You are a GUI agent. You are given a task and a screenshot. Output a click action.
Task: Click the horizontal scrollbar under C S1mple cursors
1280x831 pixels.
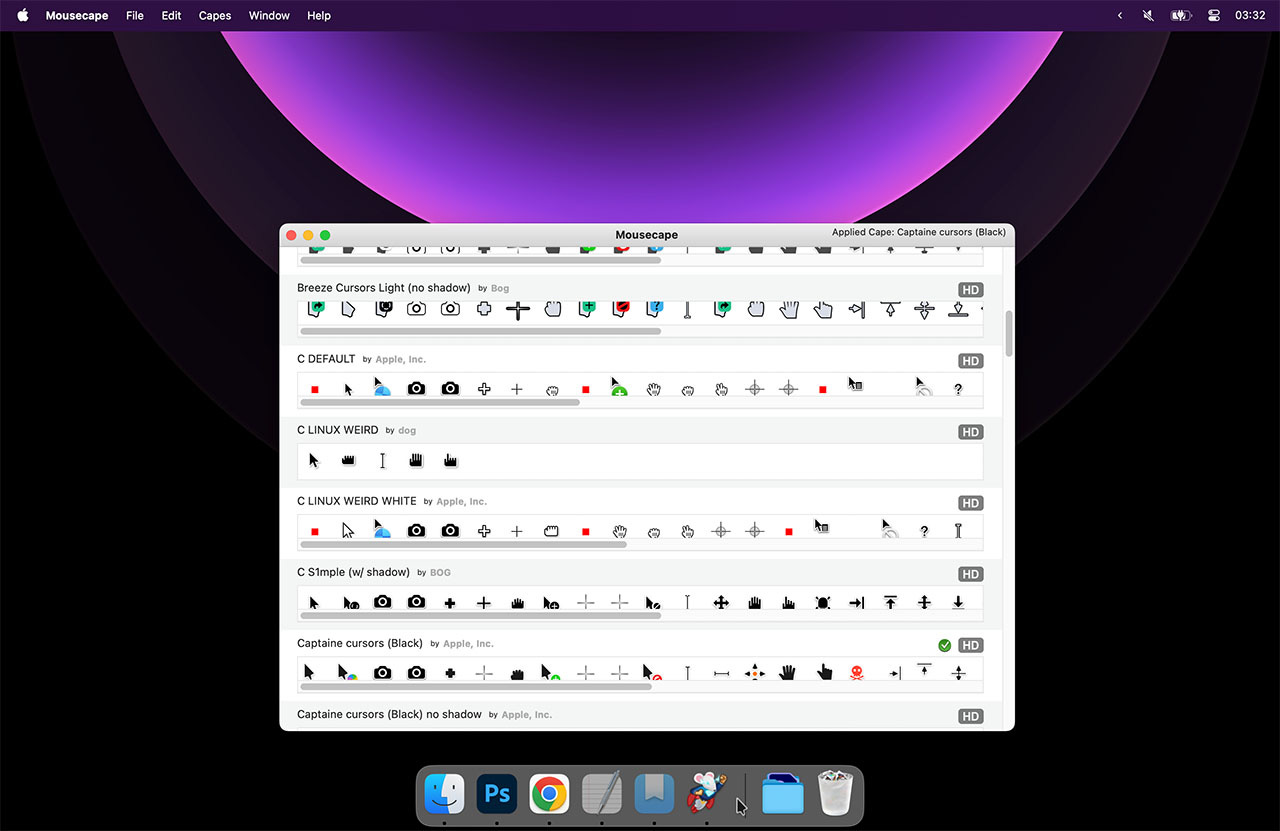pyautogui.click(x=480, y=615)
